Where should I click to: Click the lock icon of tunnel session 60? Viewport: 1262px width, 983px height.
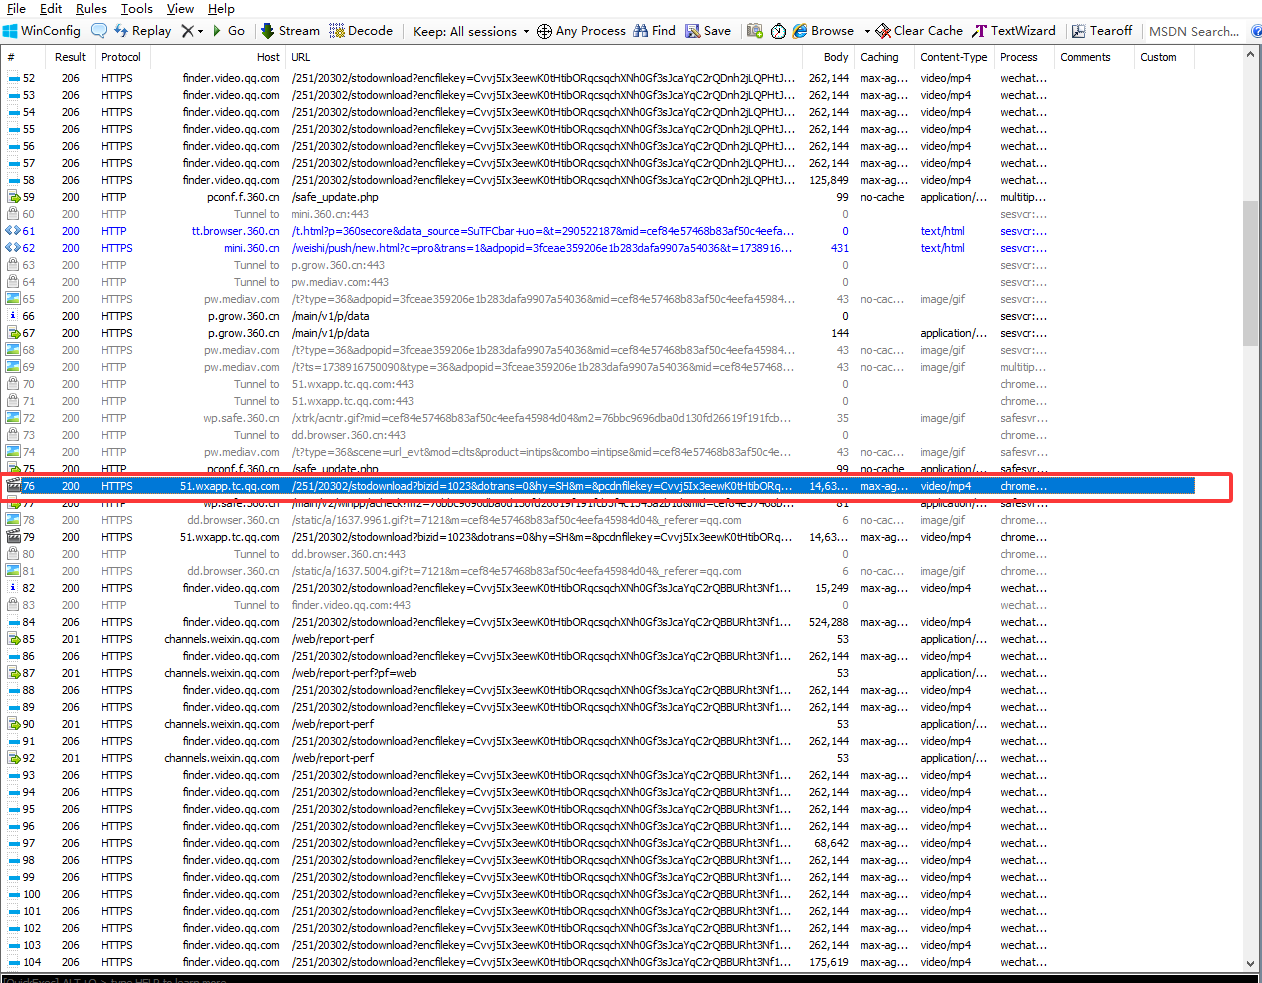(x=13, y=214)
